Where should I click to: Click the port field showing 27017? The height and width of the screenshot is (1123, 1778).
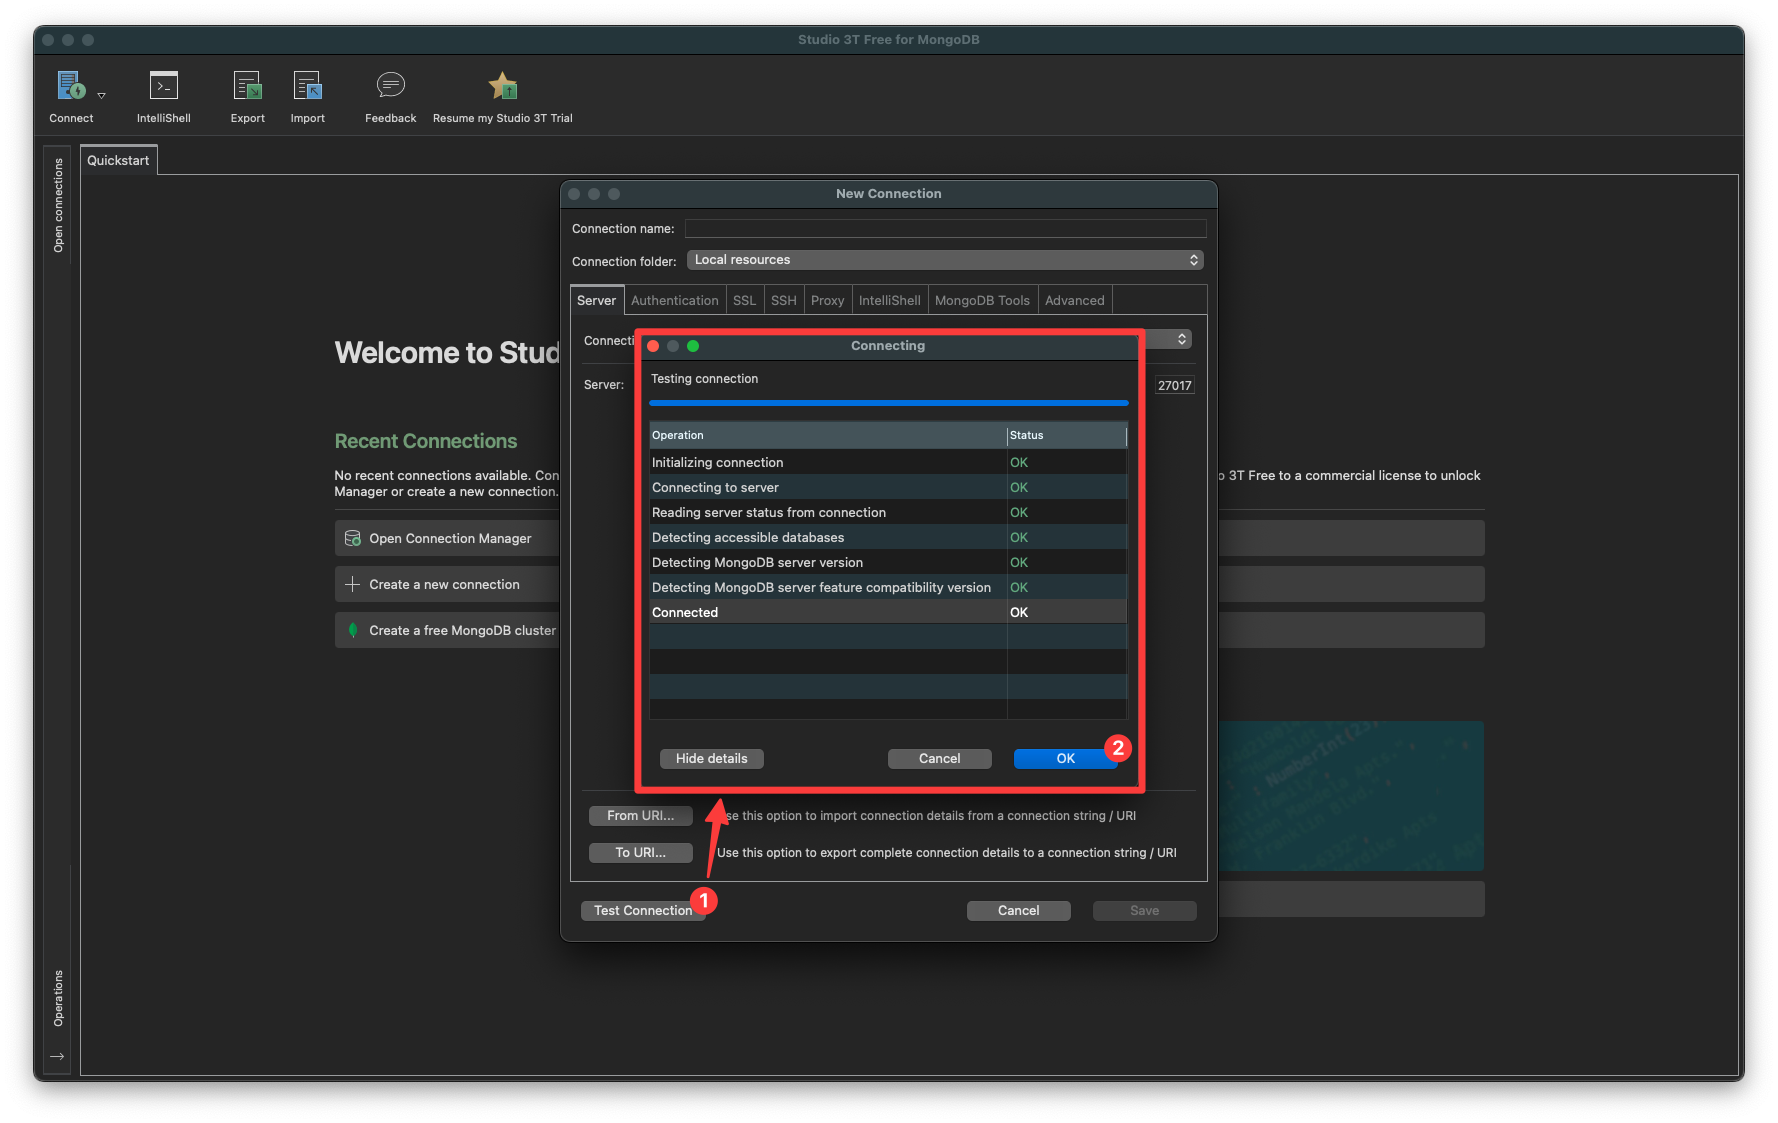1175,385
